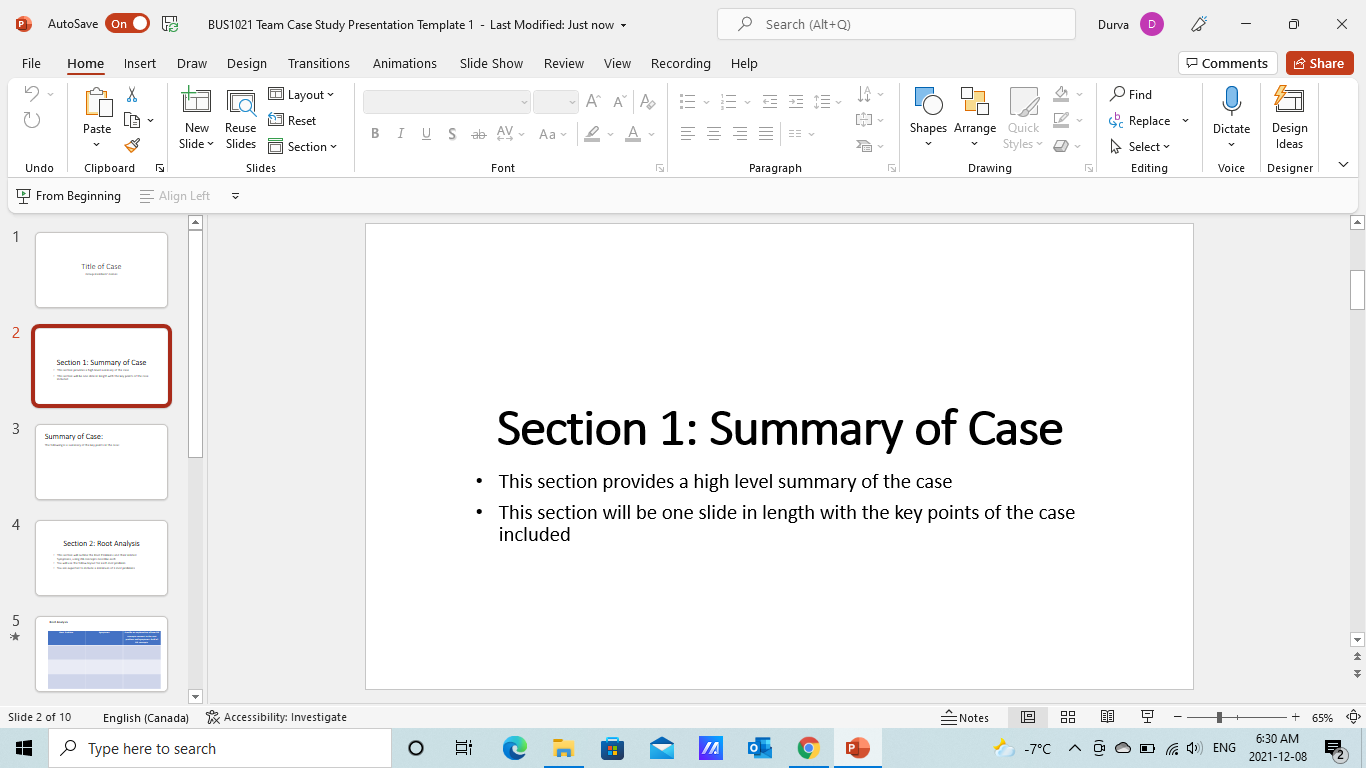Justify the paragraph text
Image resolution: width=1366 pixels, height=768 pixels.
(766, 134)
